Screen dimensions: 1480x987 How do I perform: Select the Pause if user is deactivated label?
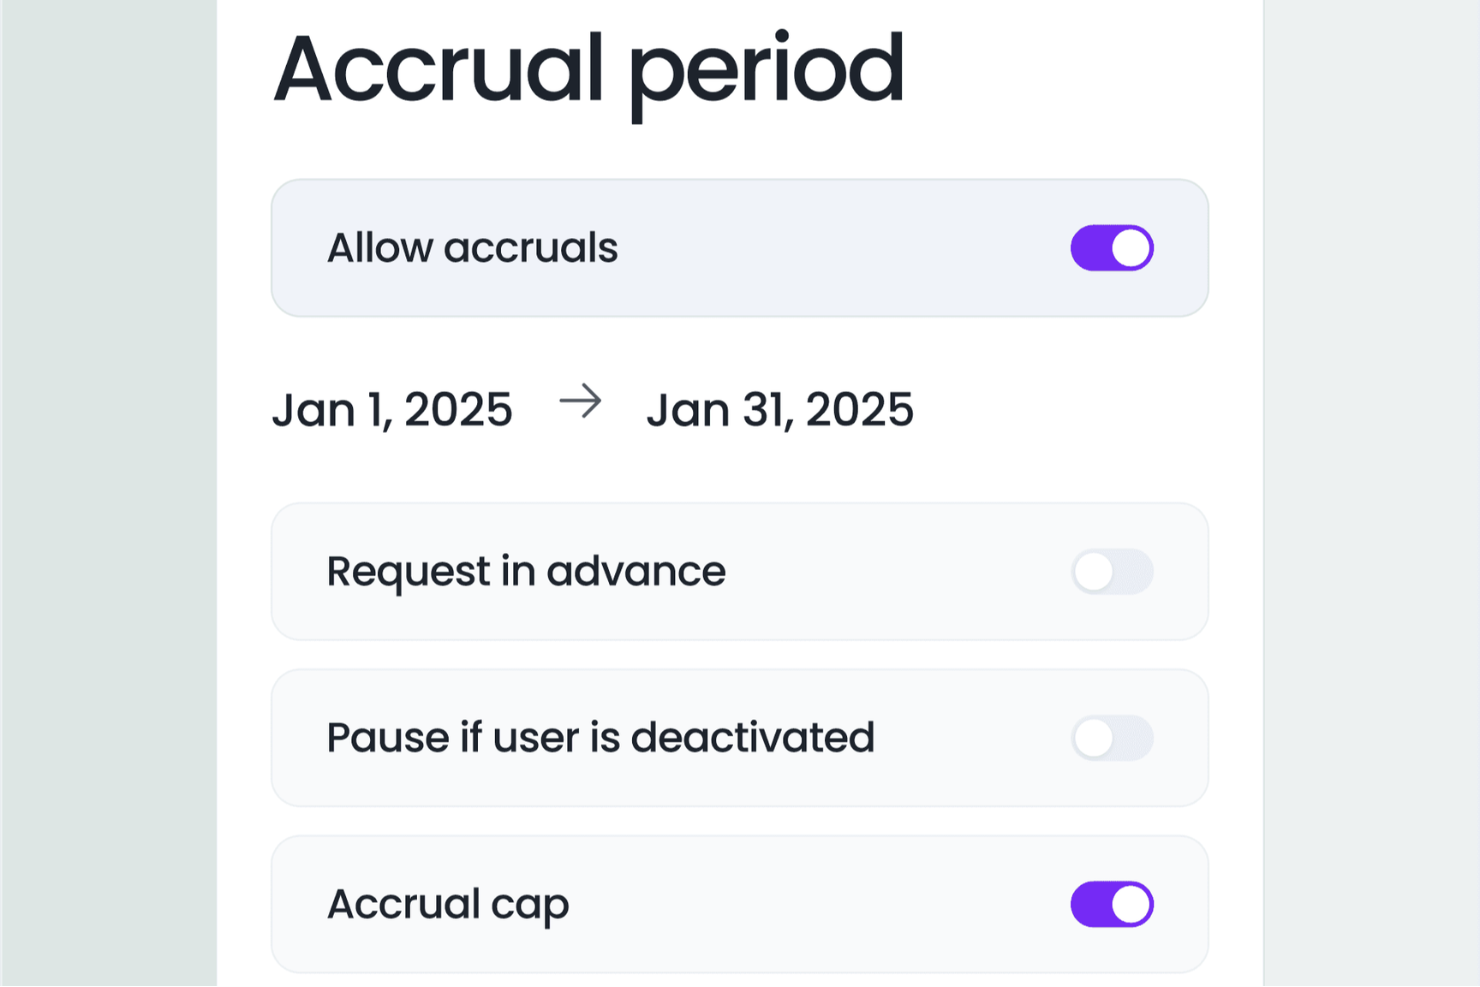coord(600,738)
